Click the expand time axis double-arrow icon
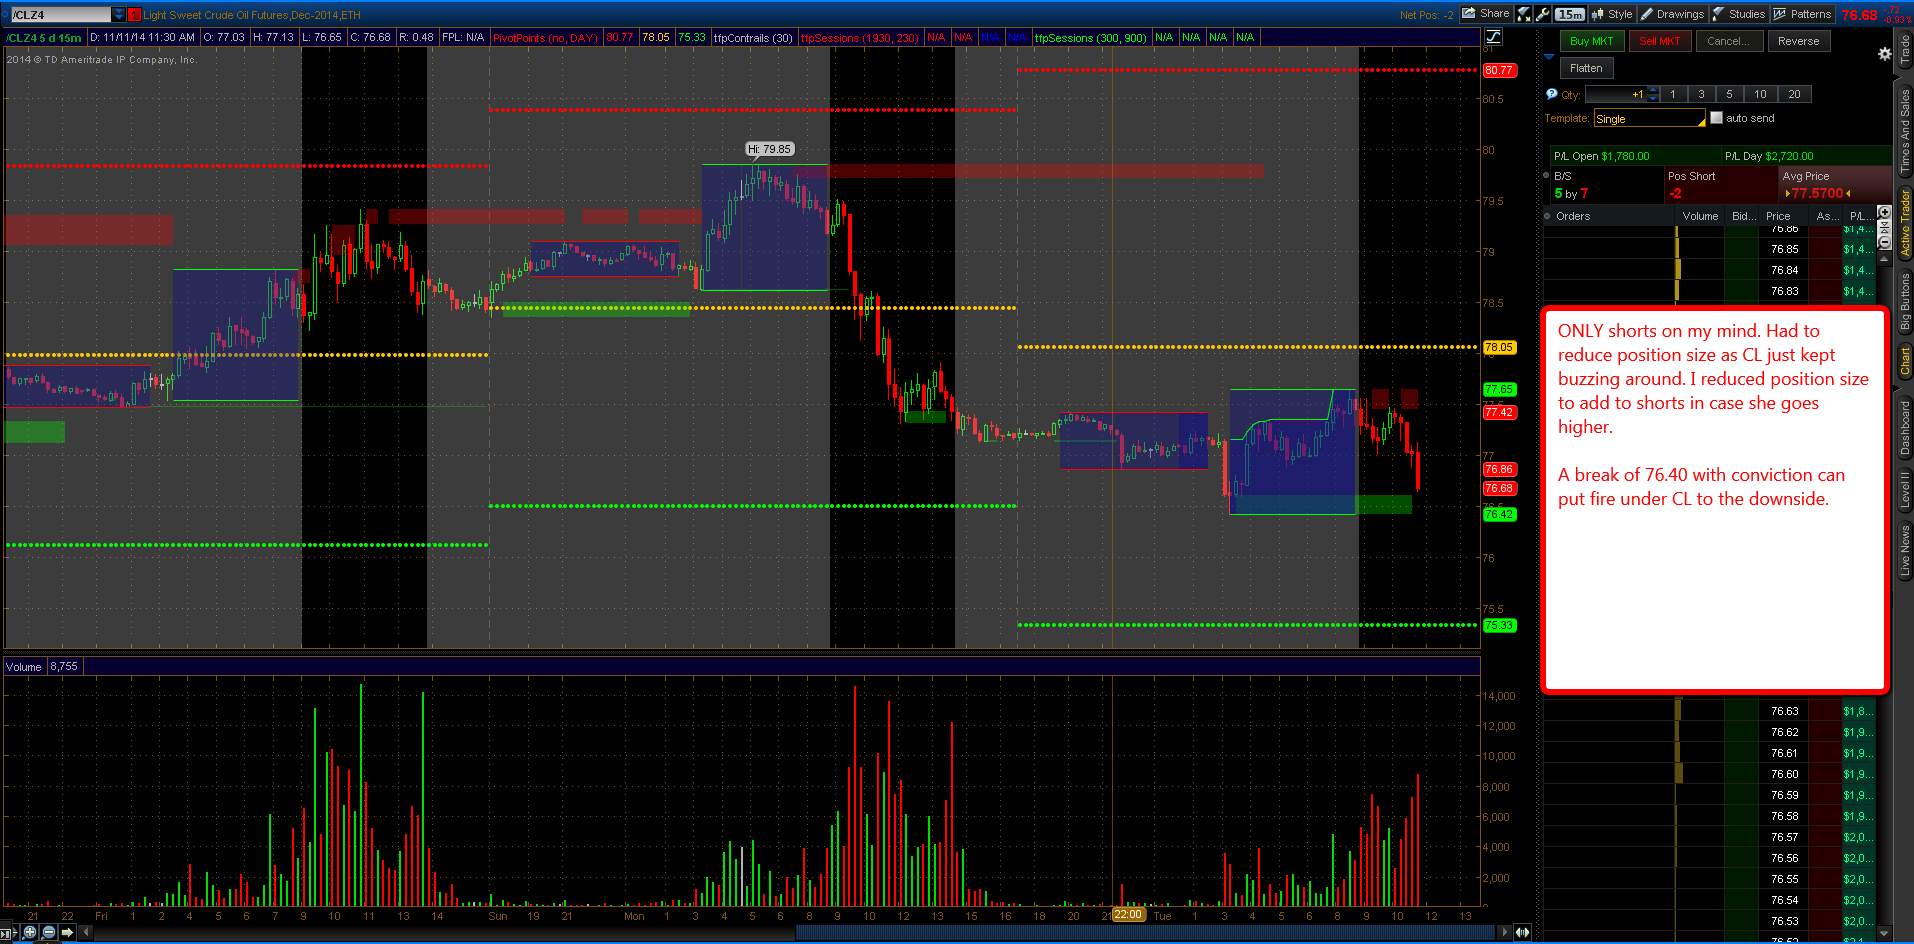 point(1522,932)
